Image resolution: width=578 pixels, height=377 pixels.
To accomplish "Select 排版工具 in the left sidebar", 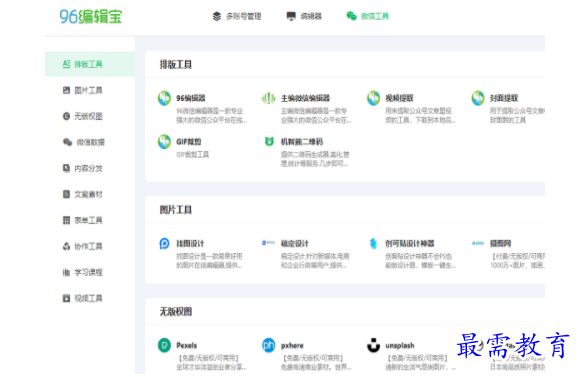I will 90,64.
